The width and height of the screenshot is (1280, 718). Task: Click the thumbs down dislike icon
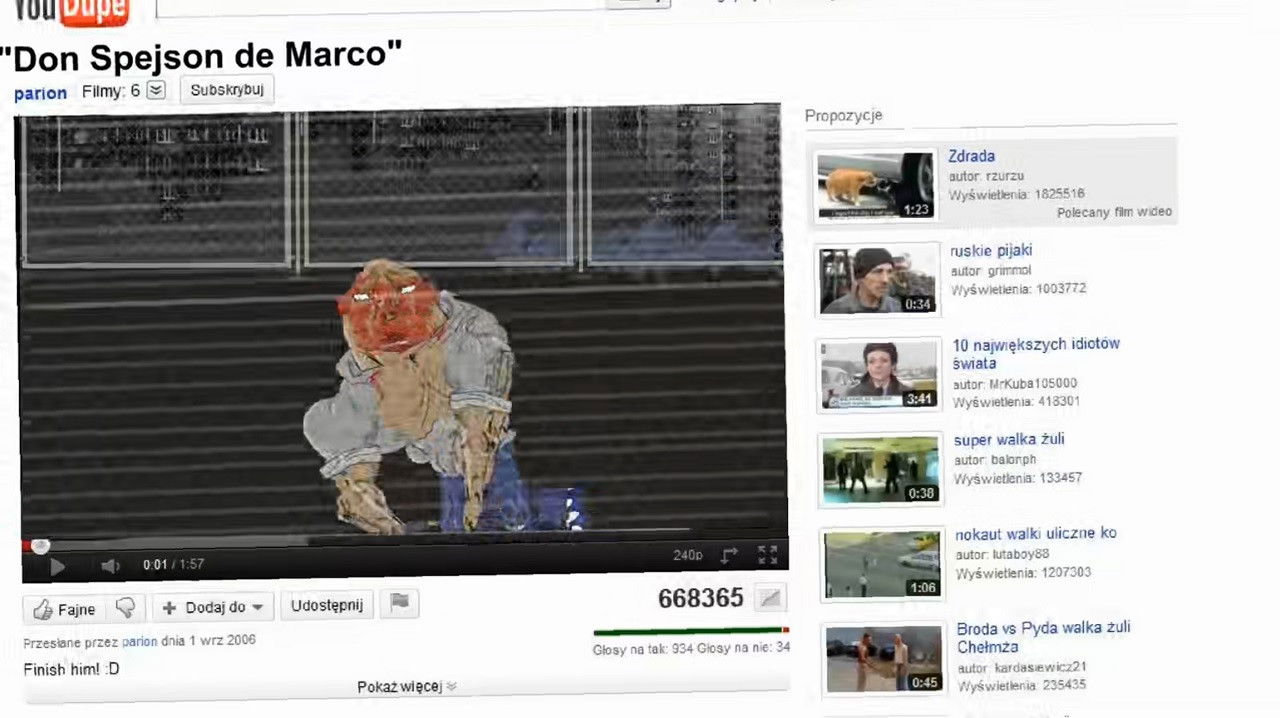click(125, 607)
